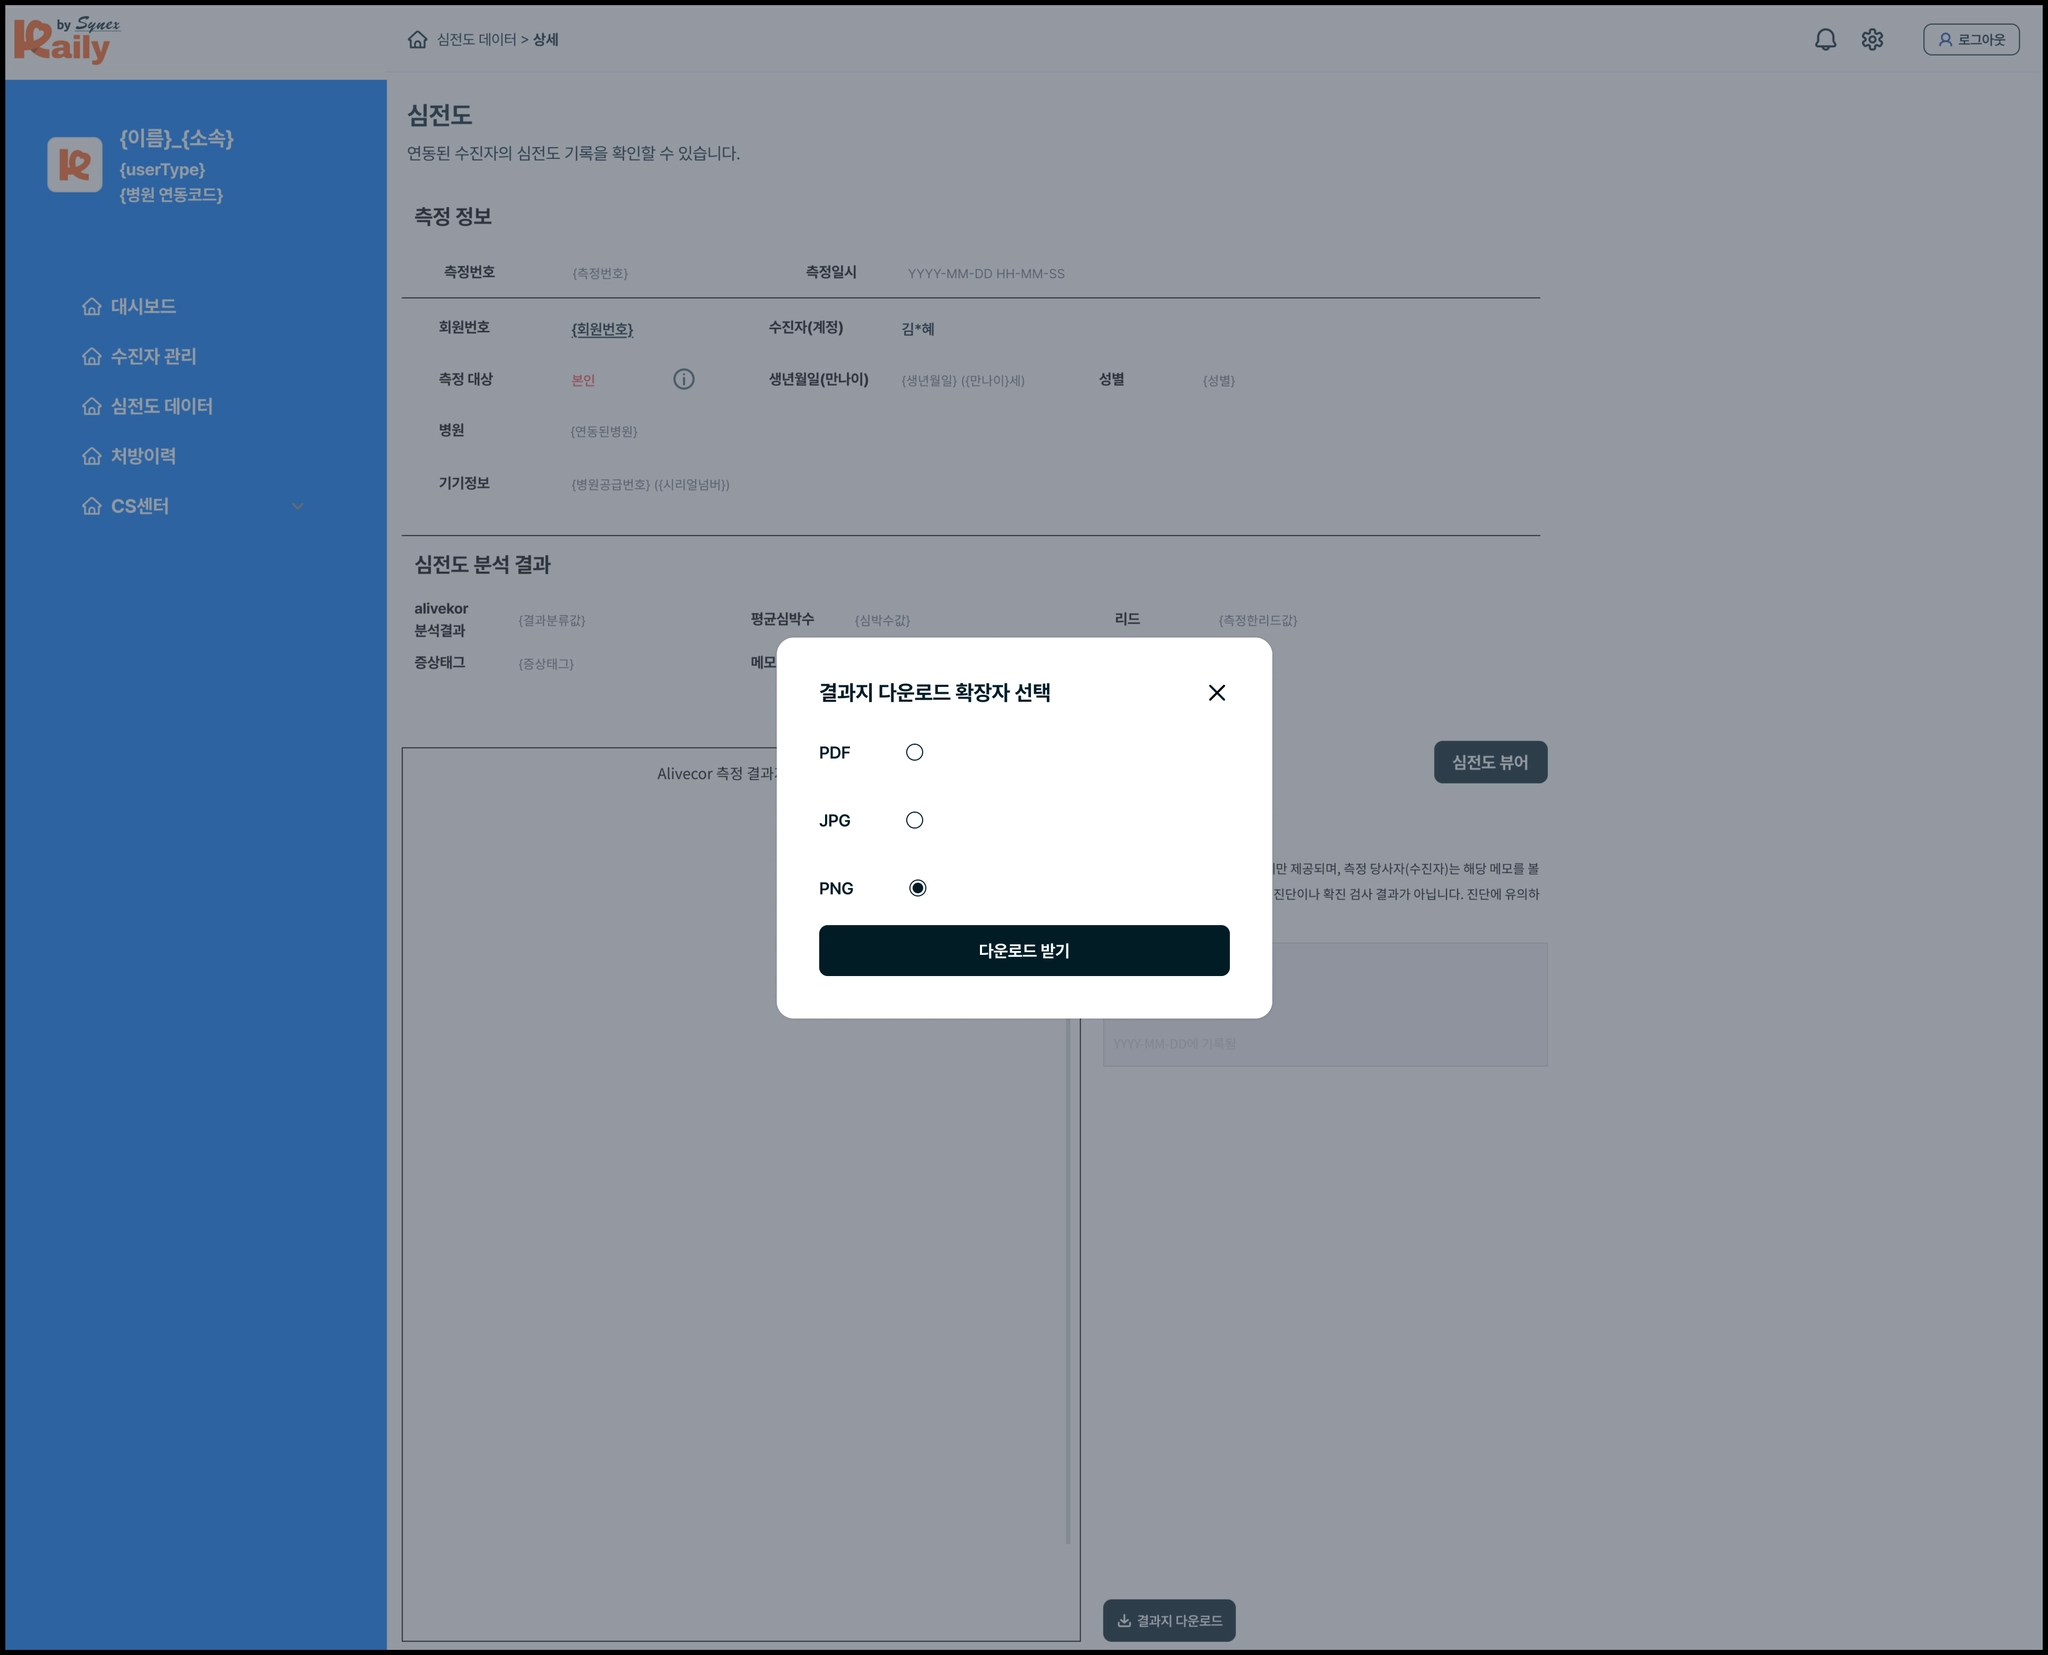This screenshot has width=2048, height=1655.
Task: Open settings via gear icon
Action: tap(1872, 40)
